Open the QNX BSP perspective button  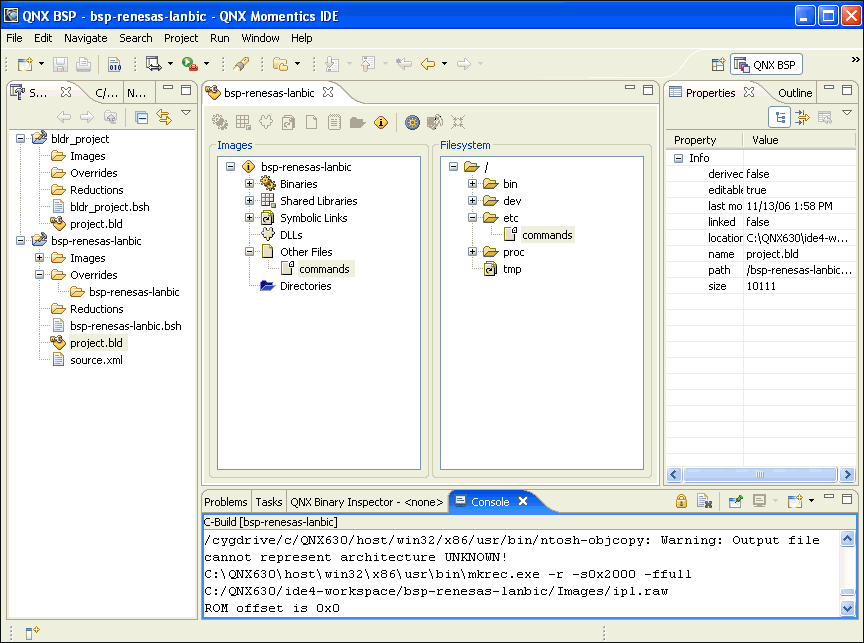pos(766,65)
